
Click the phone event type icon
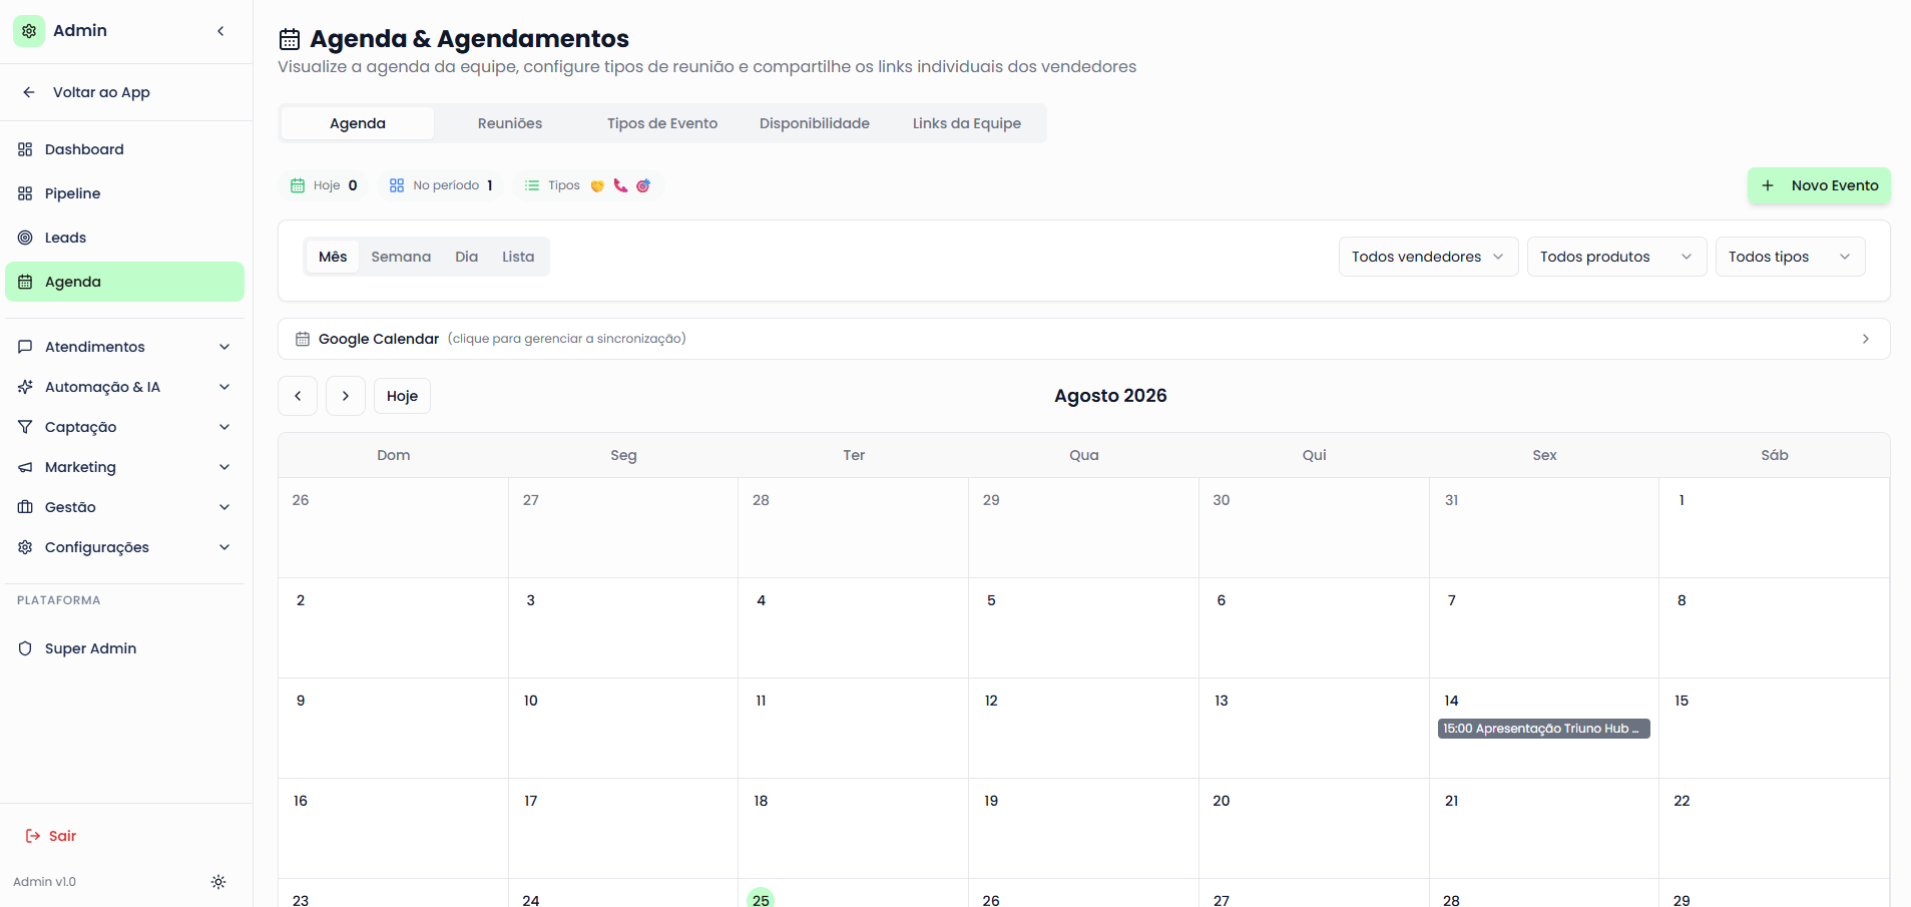click(x=620, y=186)
